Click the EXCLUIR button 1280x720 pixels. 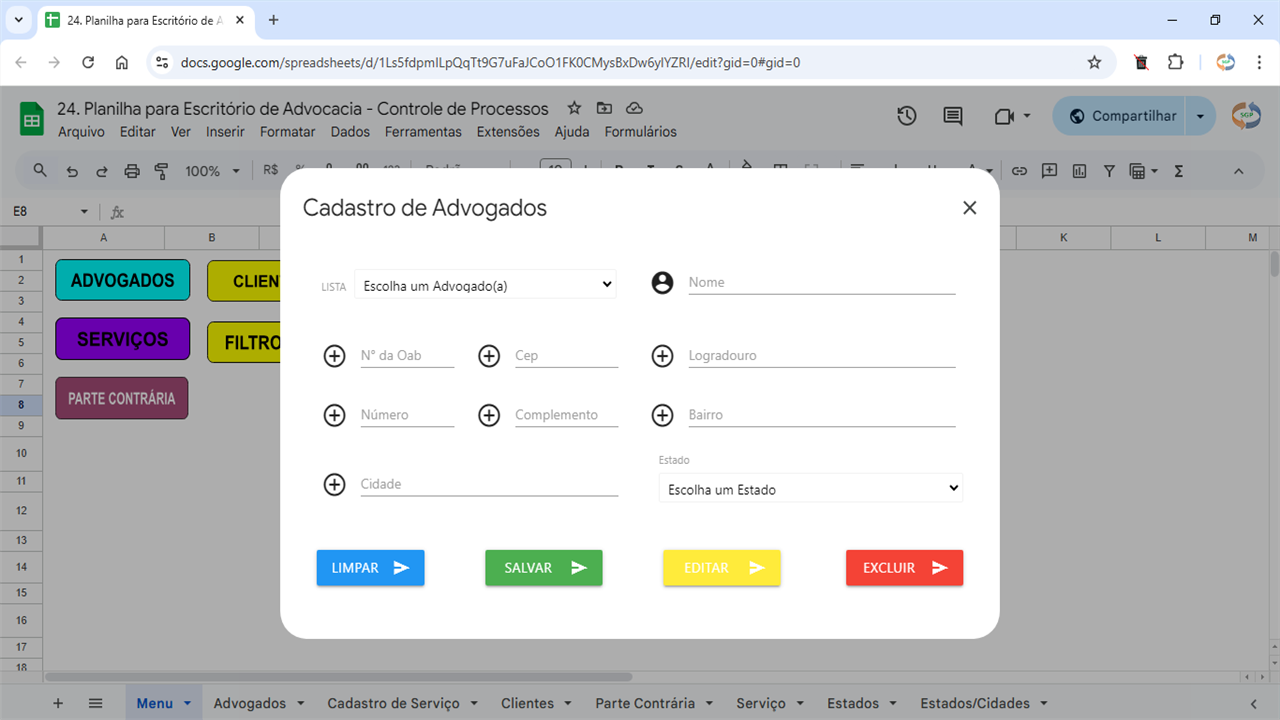click(904, 567)
